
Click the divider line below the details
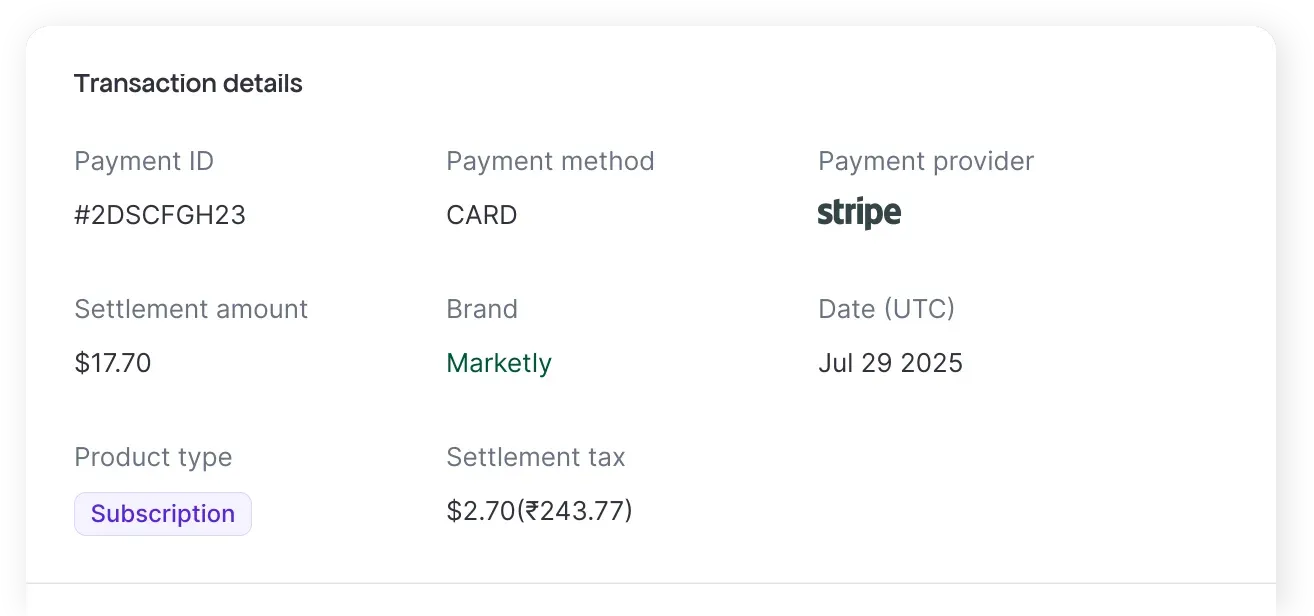tap(650, 583)
